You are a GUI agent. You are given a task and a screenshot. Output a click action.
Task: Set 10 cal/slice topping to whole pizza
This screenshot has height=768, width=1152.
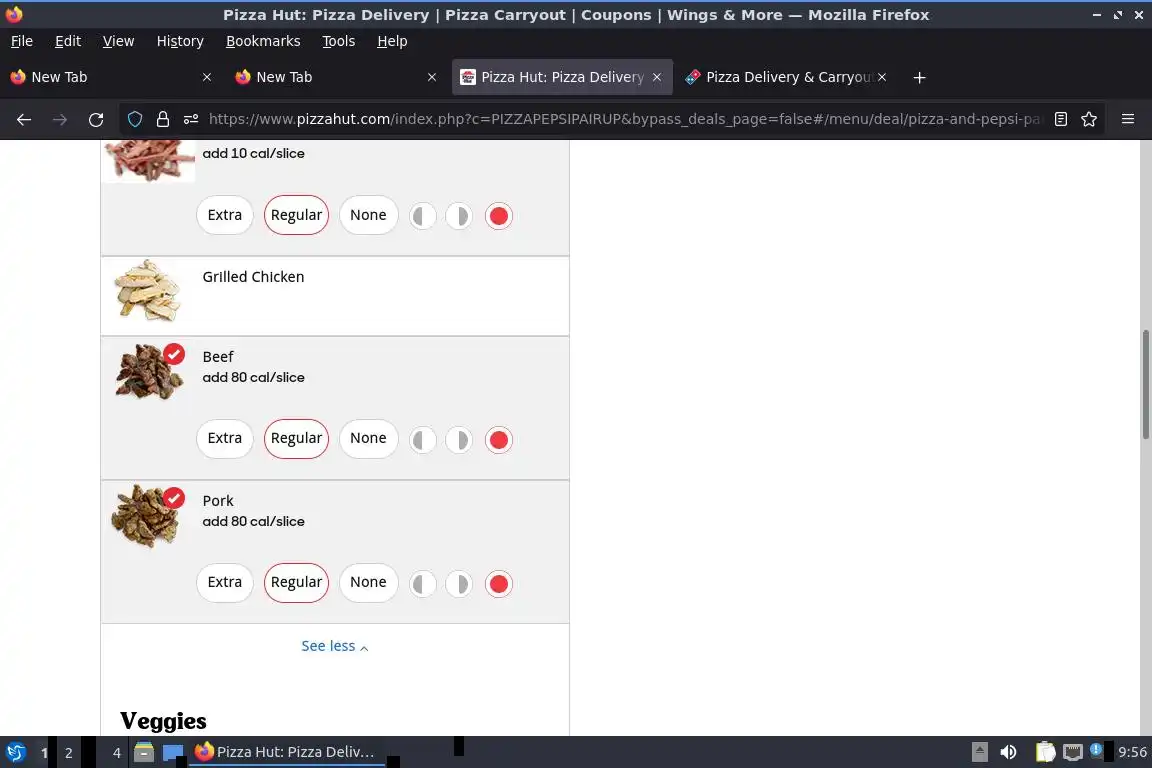point(498,217)
